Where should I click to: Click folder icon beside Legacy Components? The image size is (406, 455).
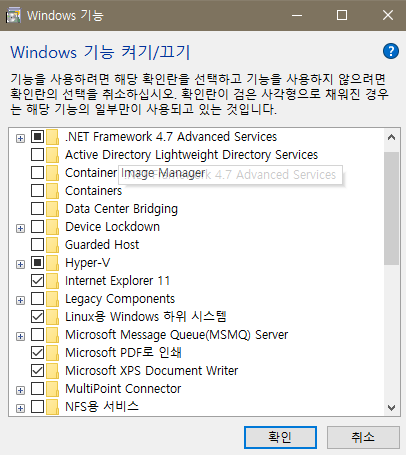53,299
